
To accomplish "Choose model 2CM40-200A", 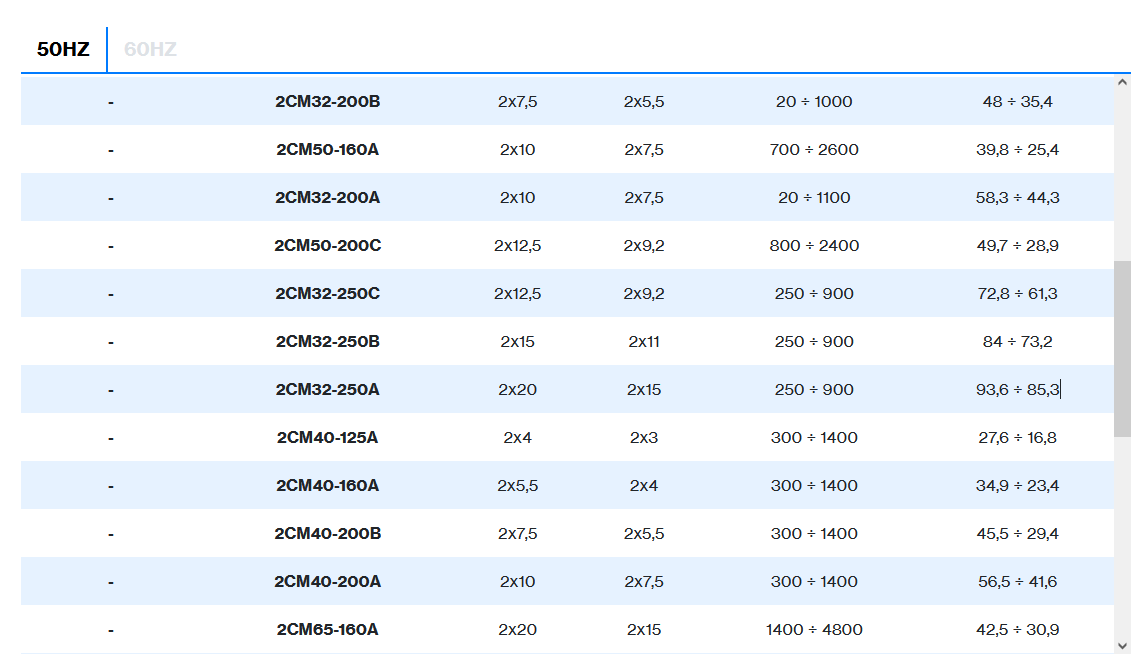I will (327, 581).
